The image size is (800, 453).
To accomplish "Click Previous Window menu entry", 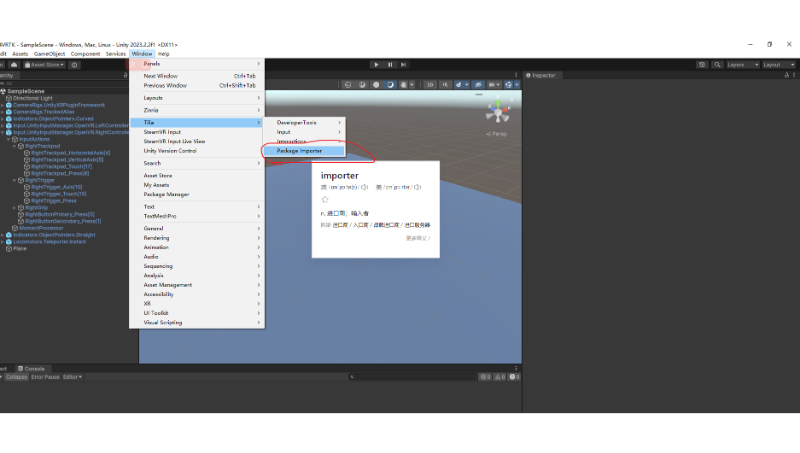I will coord(196,85).
